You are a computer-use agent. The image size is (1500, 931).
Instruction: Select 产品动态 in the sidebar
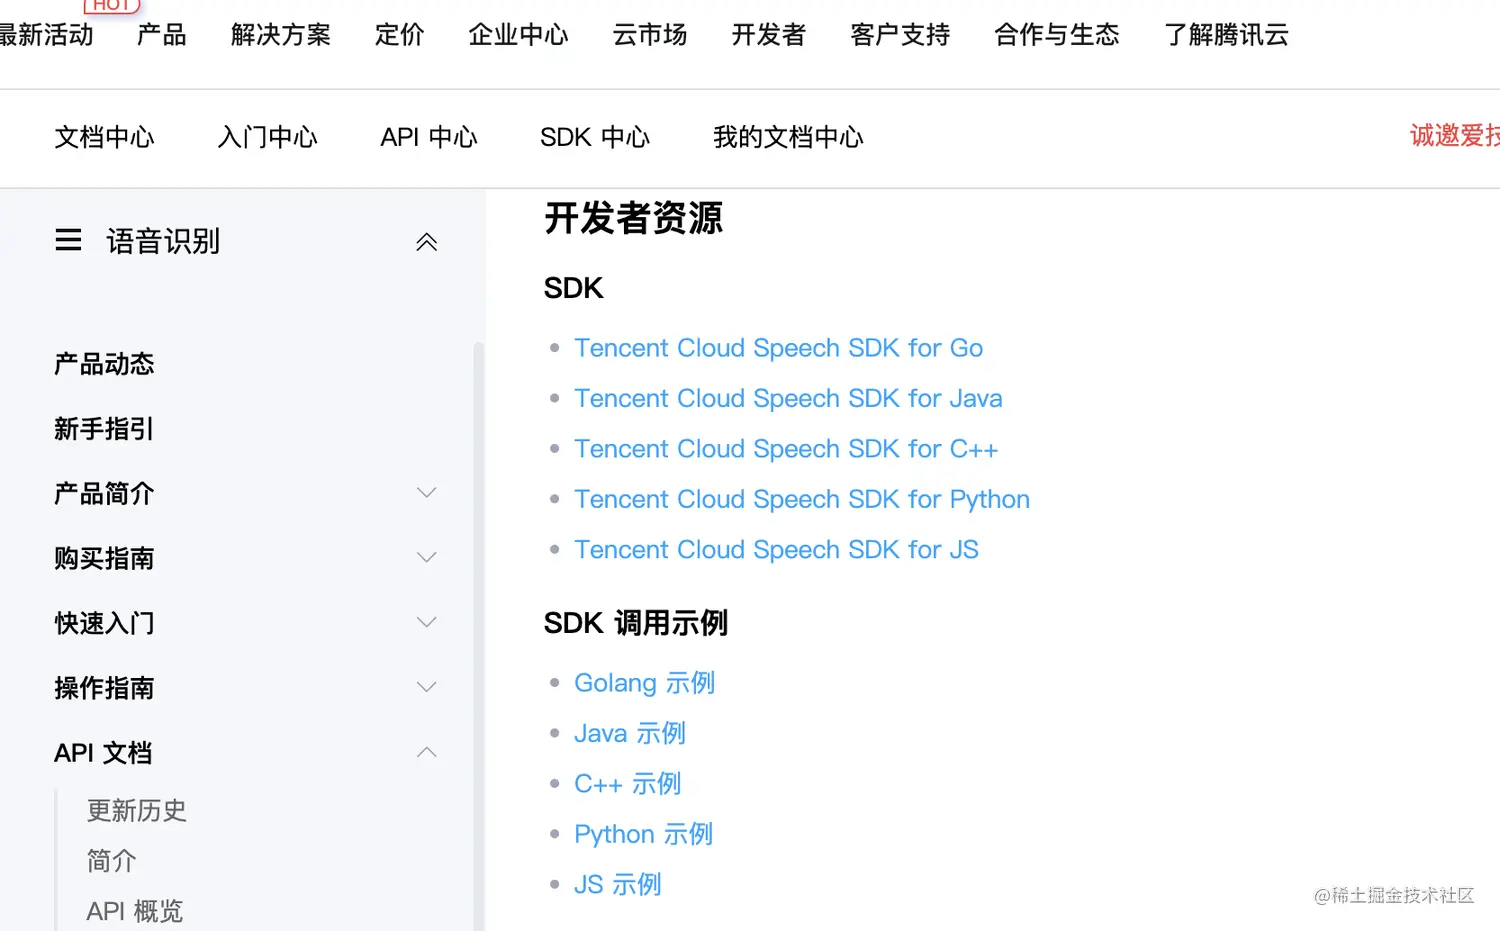[x=104, y=364]
